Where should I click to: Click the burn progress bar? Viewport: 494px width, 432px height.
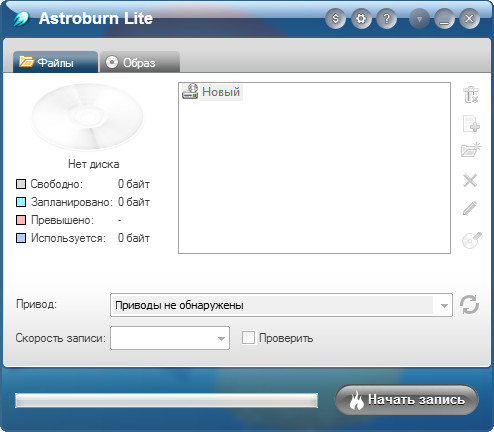coord(166,400)
